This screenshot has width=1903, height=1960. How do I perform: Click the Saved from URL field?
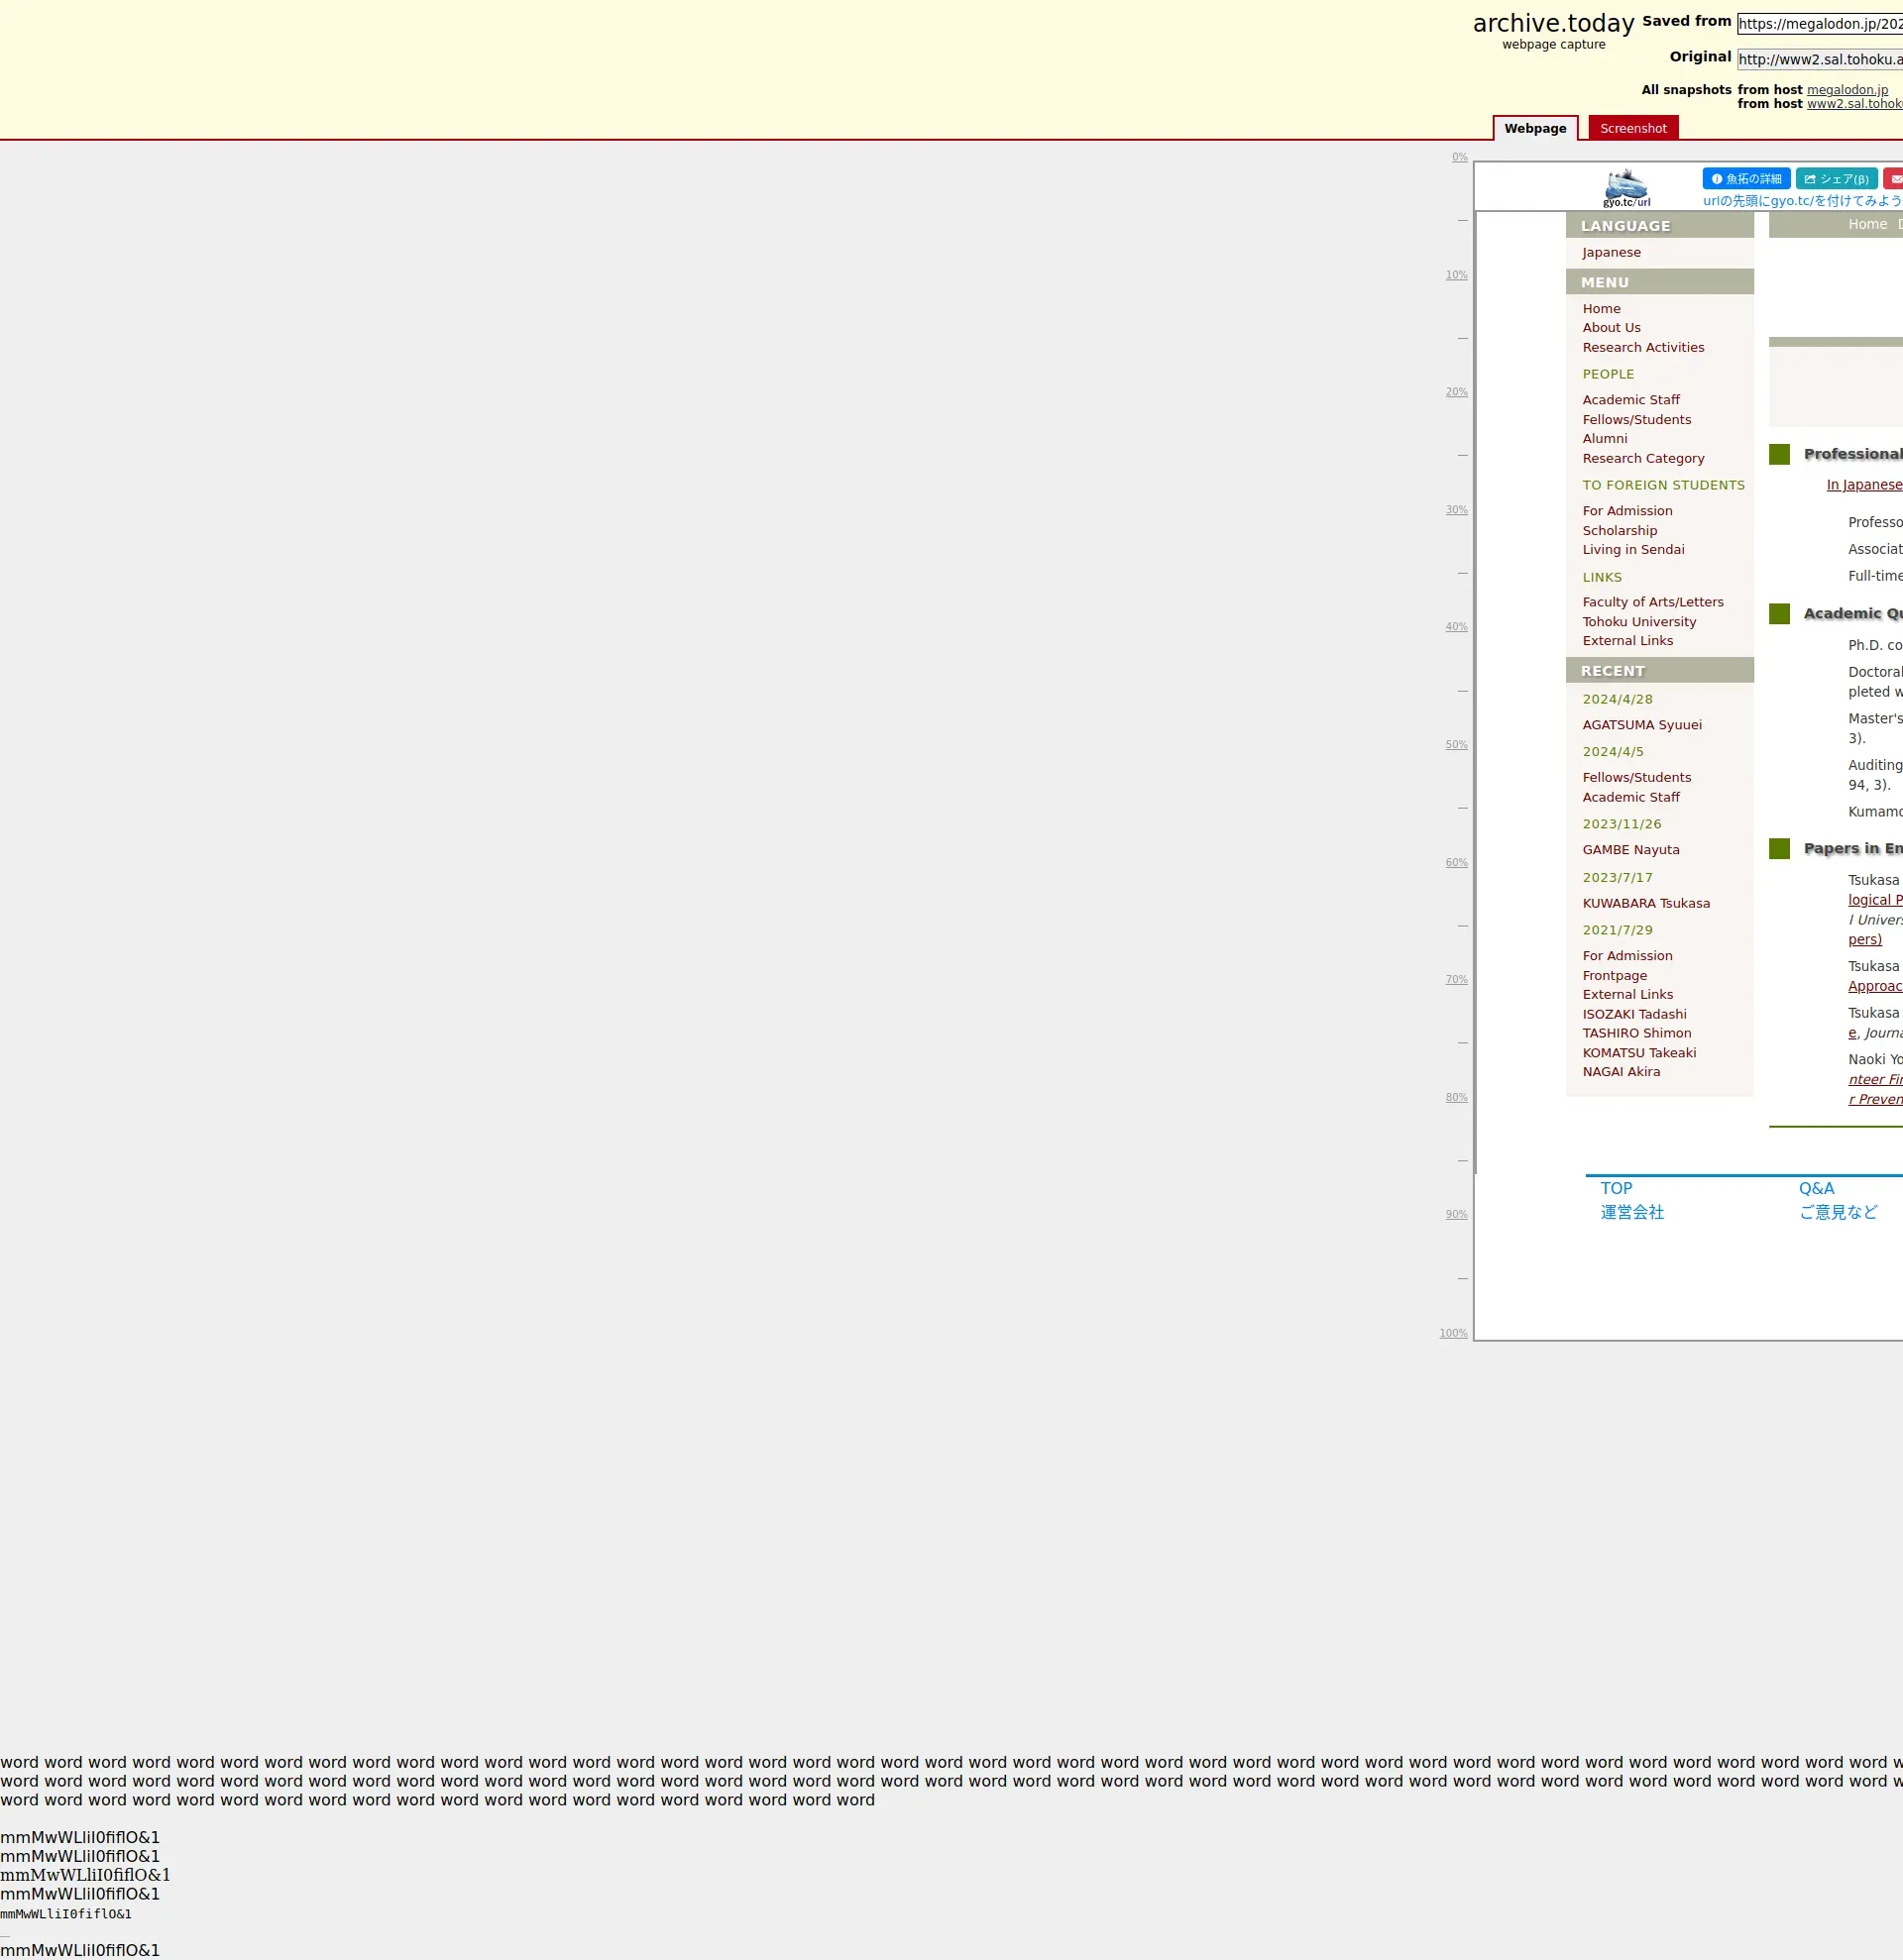(x=1820, y=24)
